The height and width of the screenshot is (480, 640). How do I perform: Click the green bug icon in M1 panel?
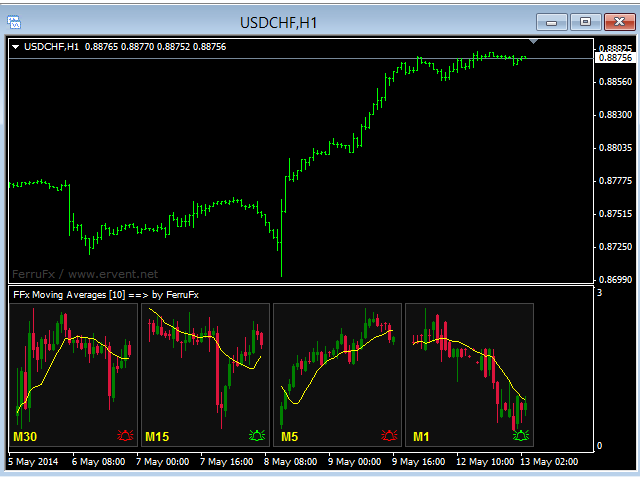click(x=521, y=435)
